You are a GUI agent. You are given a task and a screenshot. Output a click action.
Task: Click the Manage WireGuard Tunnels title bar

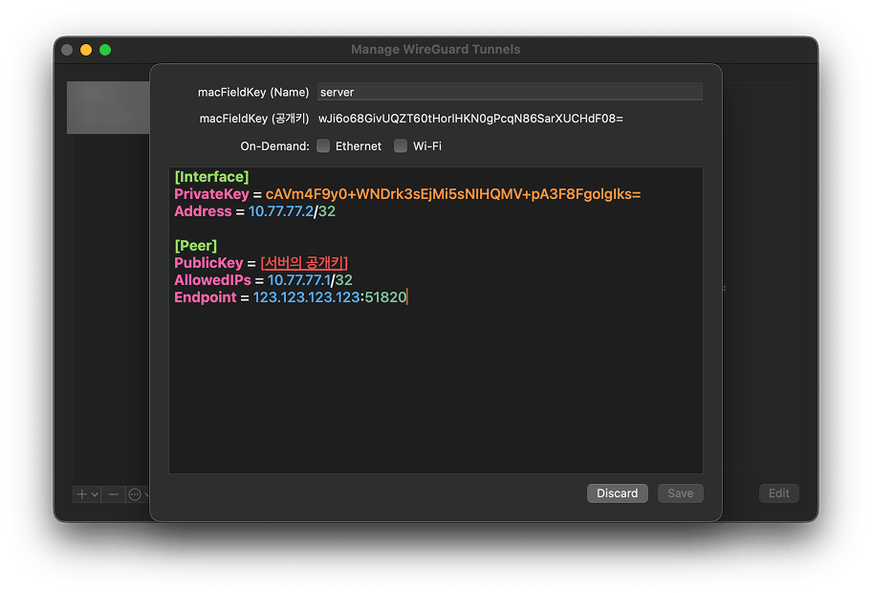[x=435, y=49]
